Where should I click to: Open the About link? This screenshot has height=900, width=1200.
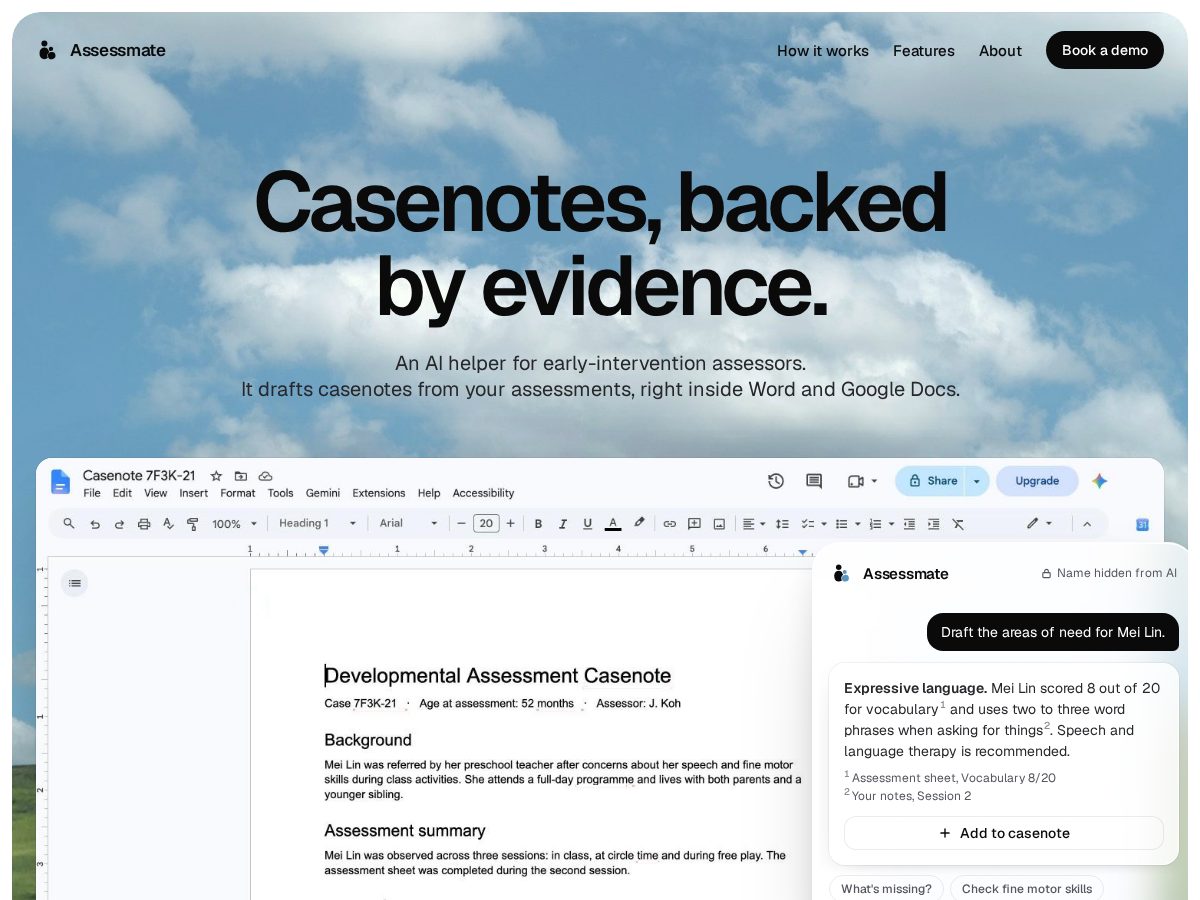(x=1000, y=51)
